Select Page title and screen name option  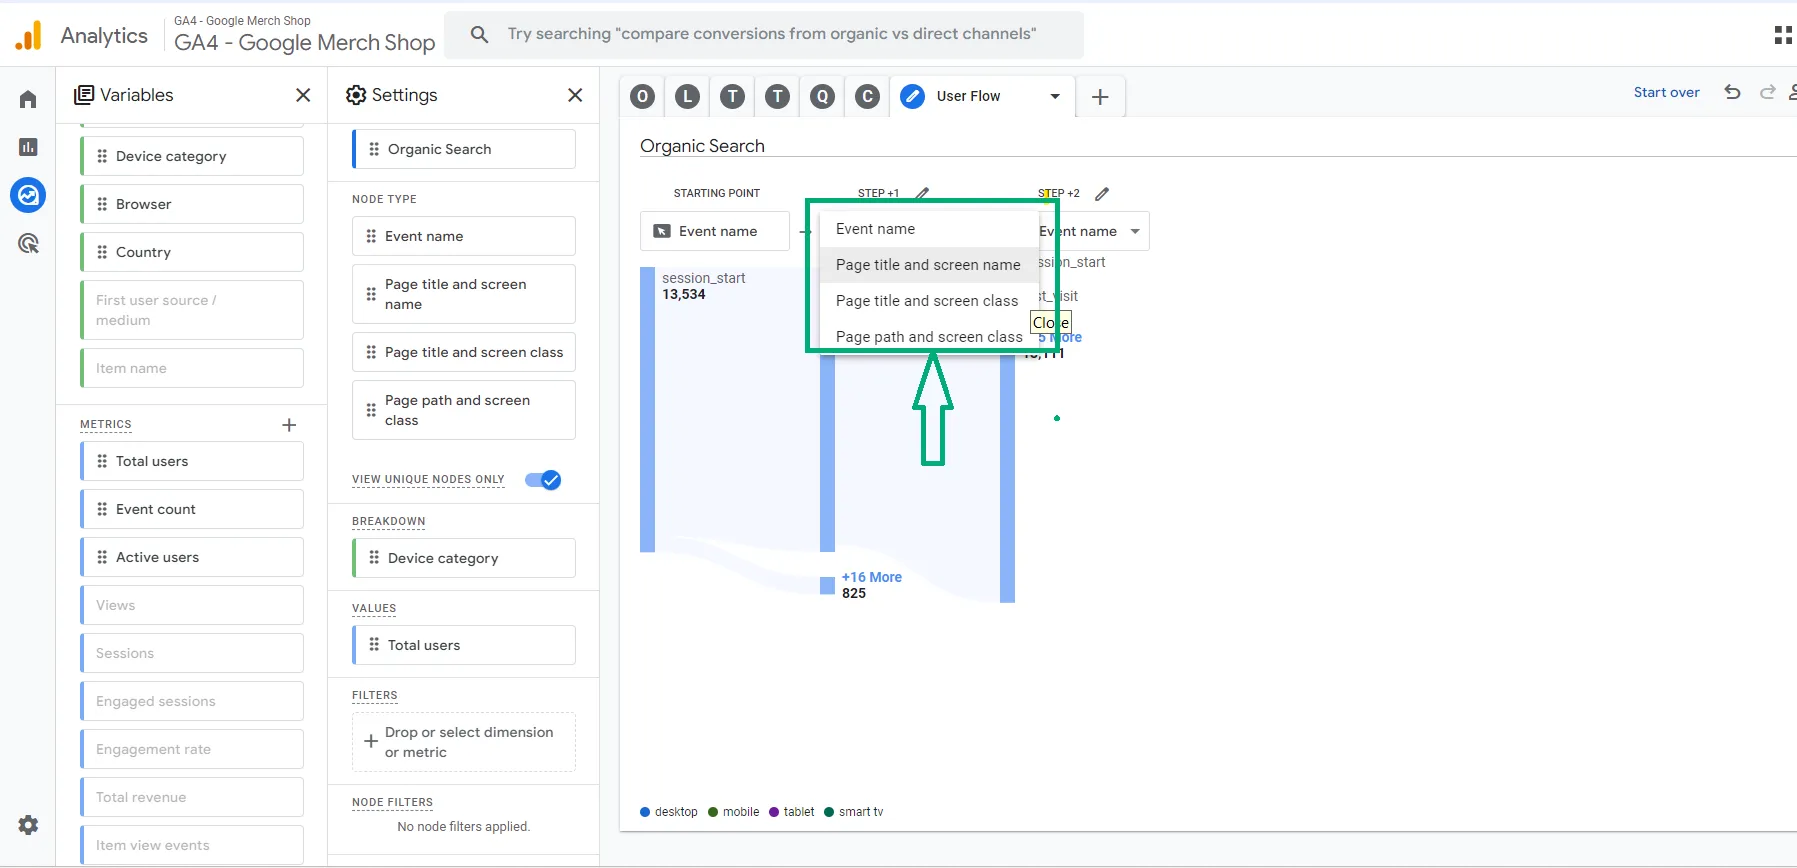point(929,265)
